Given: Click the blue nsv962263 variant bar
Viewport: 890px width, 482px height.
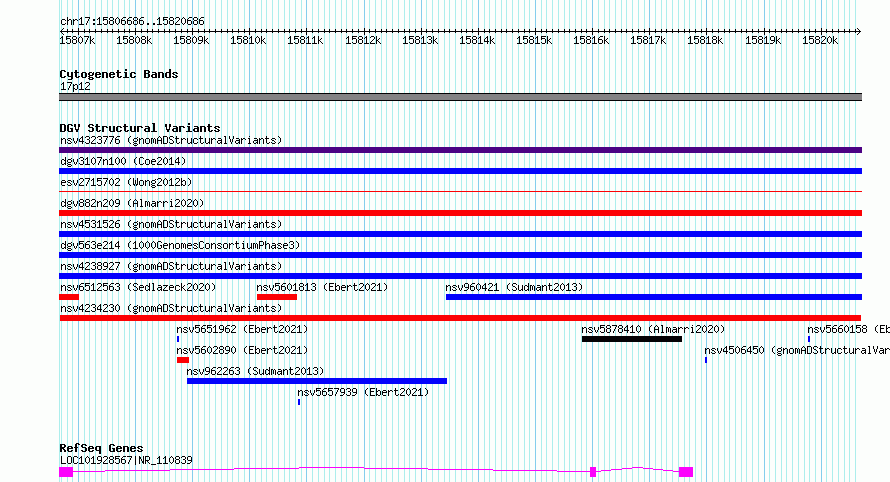Looking at the screenshot, I should [x=317, y=381].
